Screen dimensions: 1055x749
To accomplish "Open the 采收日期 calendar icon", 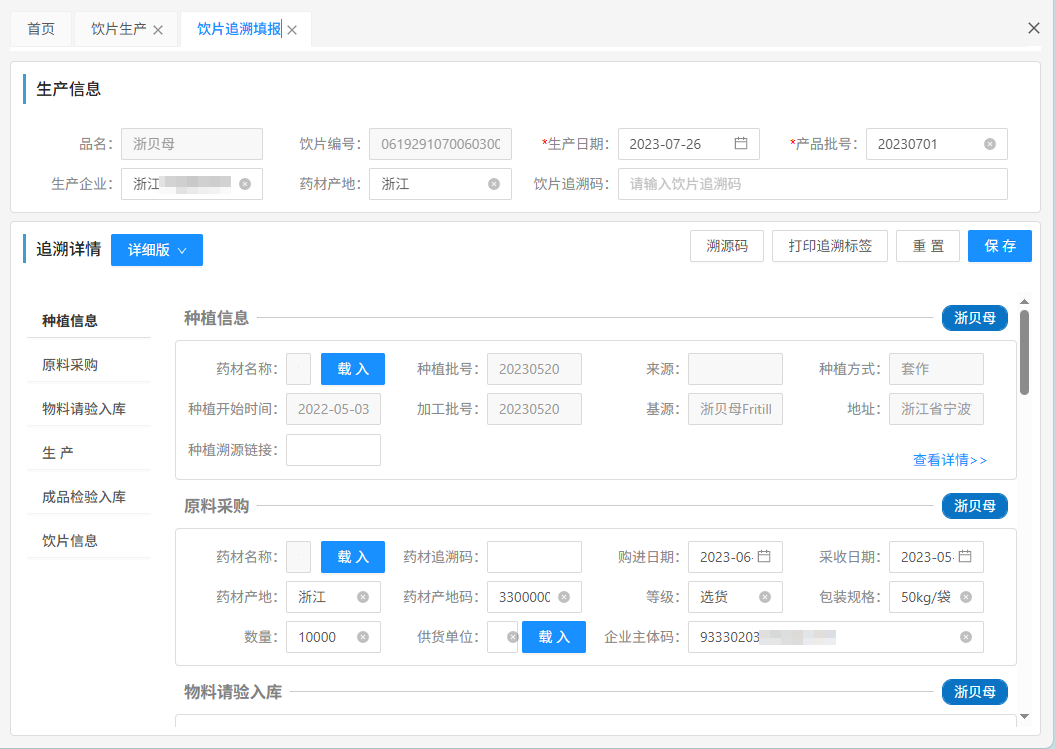I will tap(965, 557).
